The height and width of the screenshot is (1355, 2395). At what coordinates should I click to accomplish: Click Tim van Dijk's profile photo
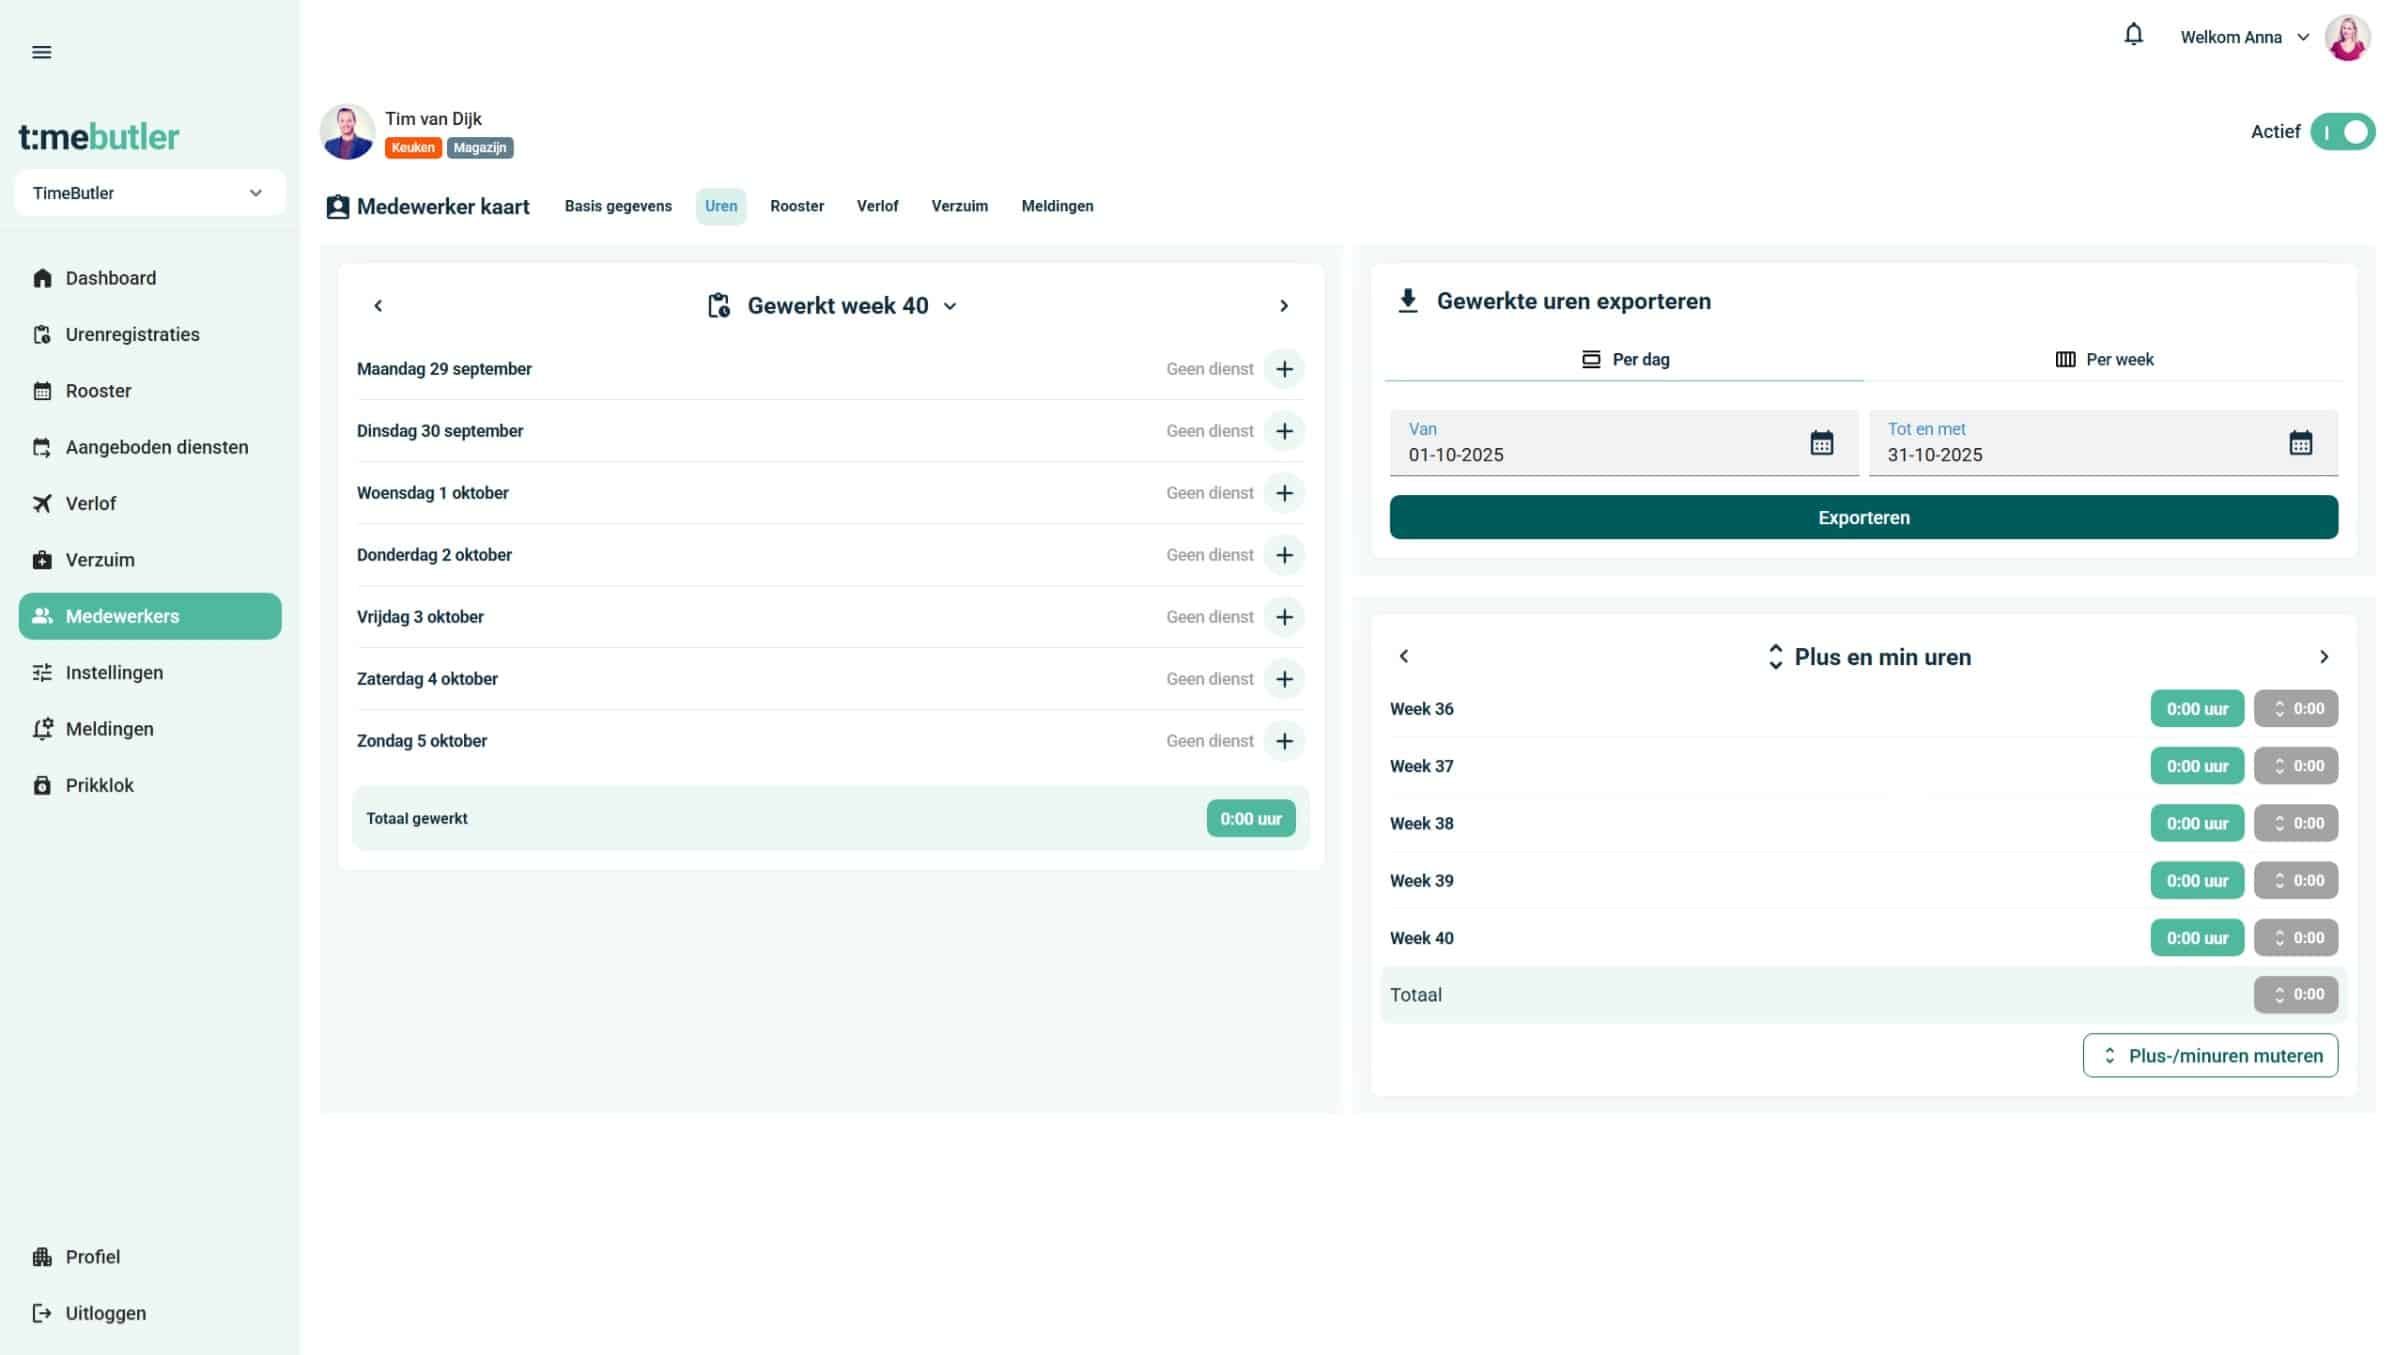pyautogui.click(x=347, y=132)
